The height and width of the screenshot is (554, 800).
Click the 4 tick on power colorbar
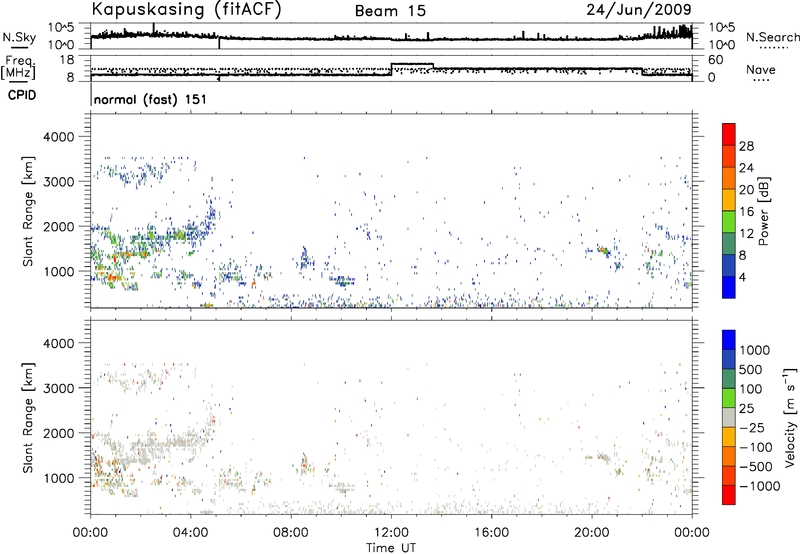[742, 277]
